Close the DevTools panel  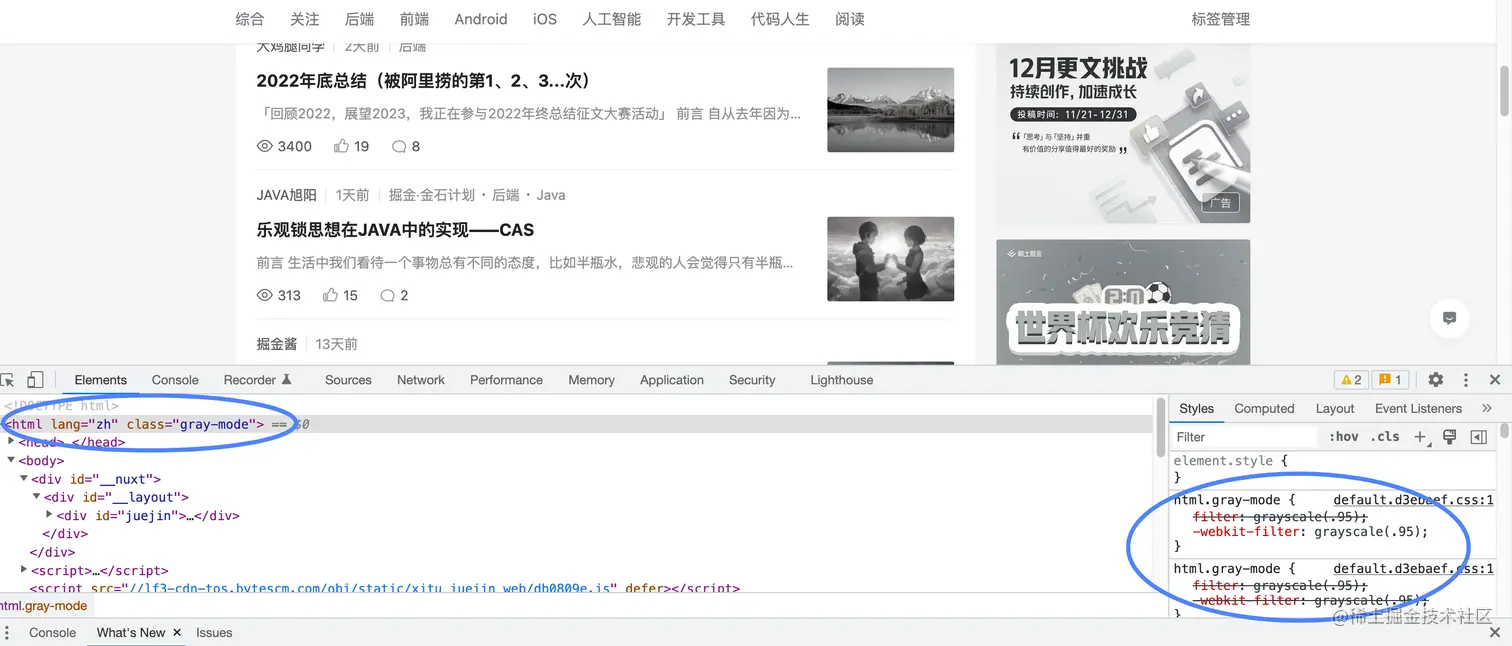1495,380
